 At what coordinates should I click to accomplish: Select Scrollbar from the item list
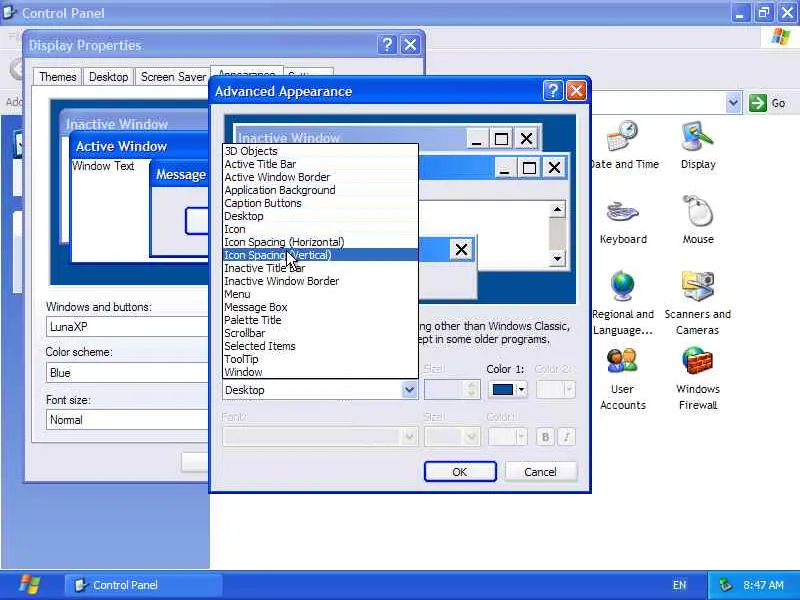pyautogui.click(x=320, y=333)
